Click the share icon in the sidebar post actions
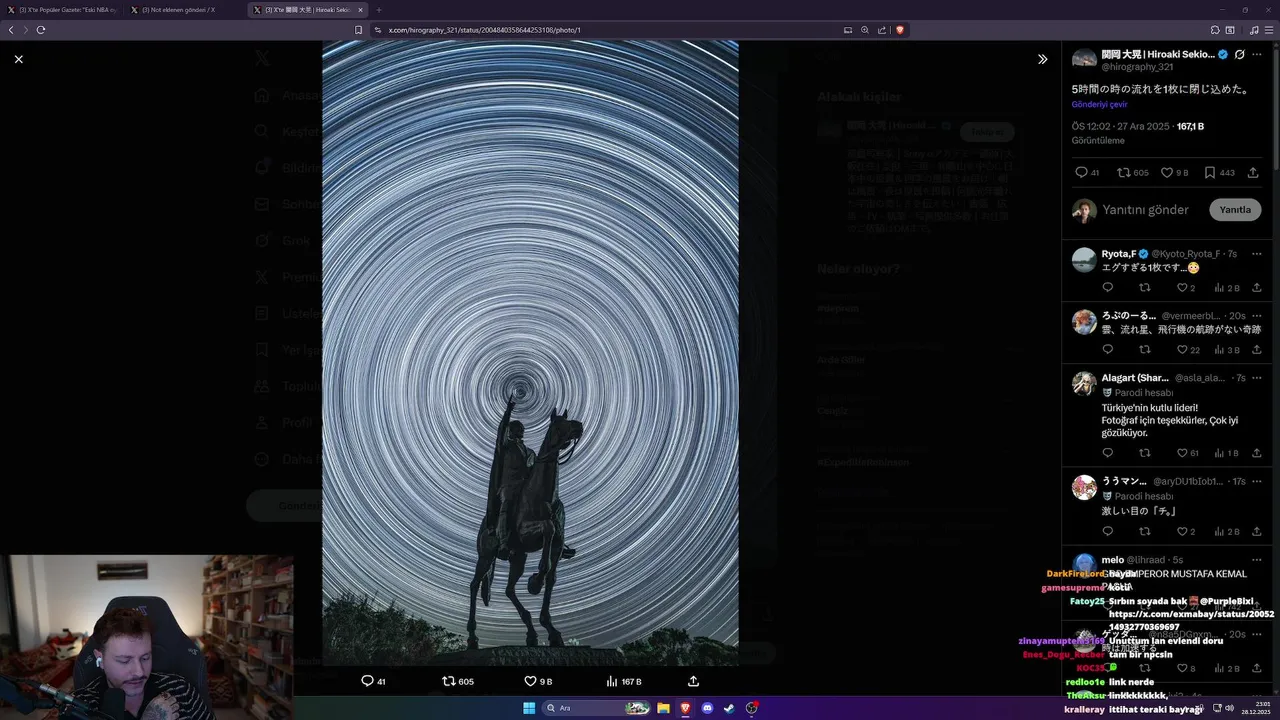Viewport: 1280px width, 720px height. tap(1253, 172)
